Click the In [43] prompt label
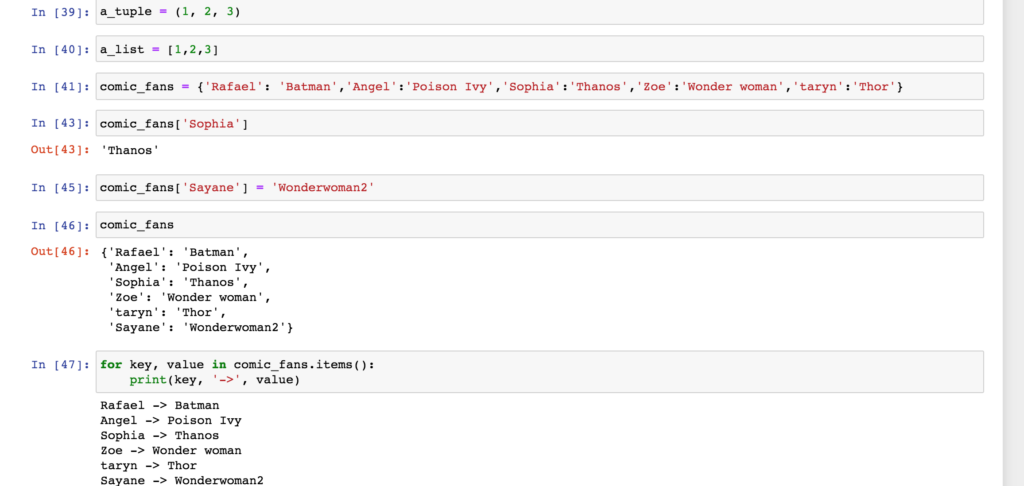 click(61, 123)
